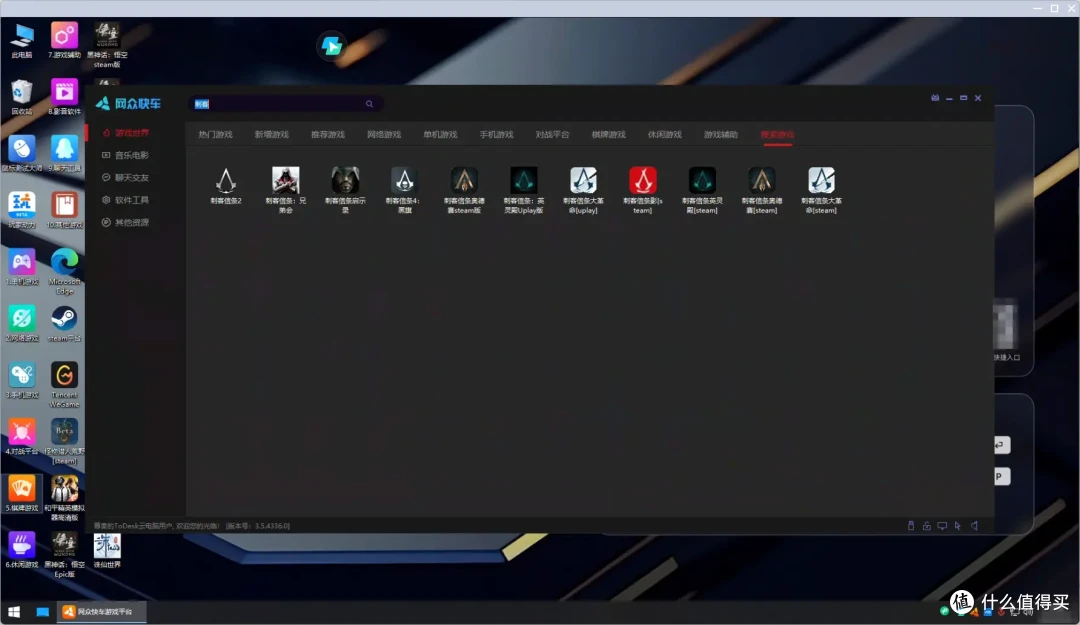This screenshot has width=1080, height=625.
Task: Open 此电脑 desktop icon
Action: pyautogui.click(x=22, y=41)
